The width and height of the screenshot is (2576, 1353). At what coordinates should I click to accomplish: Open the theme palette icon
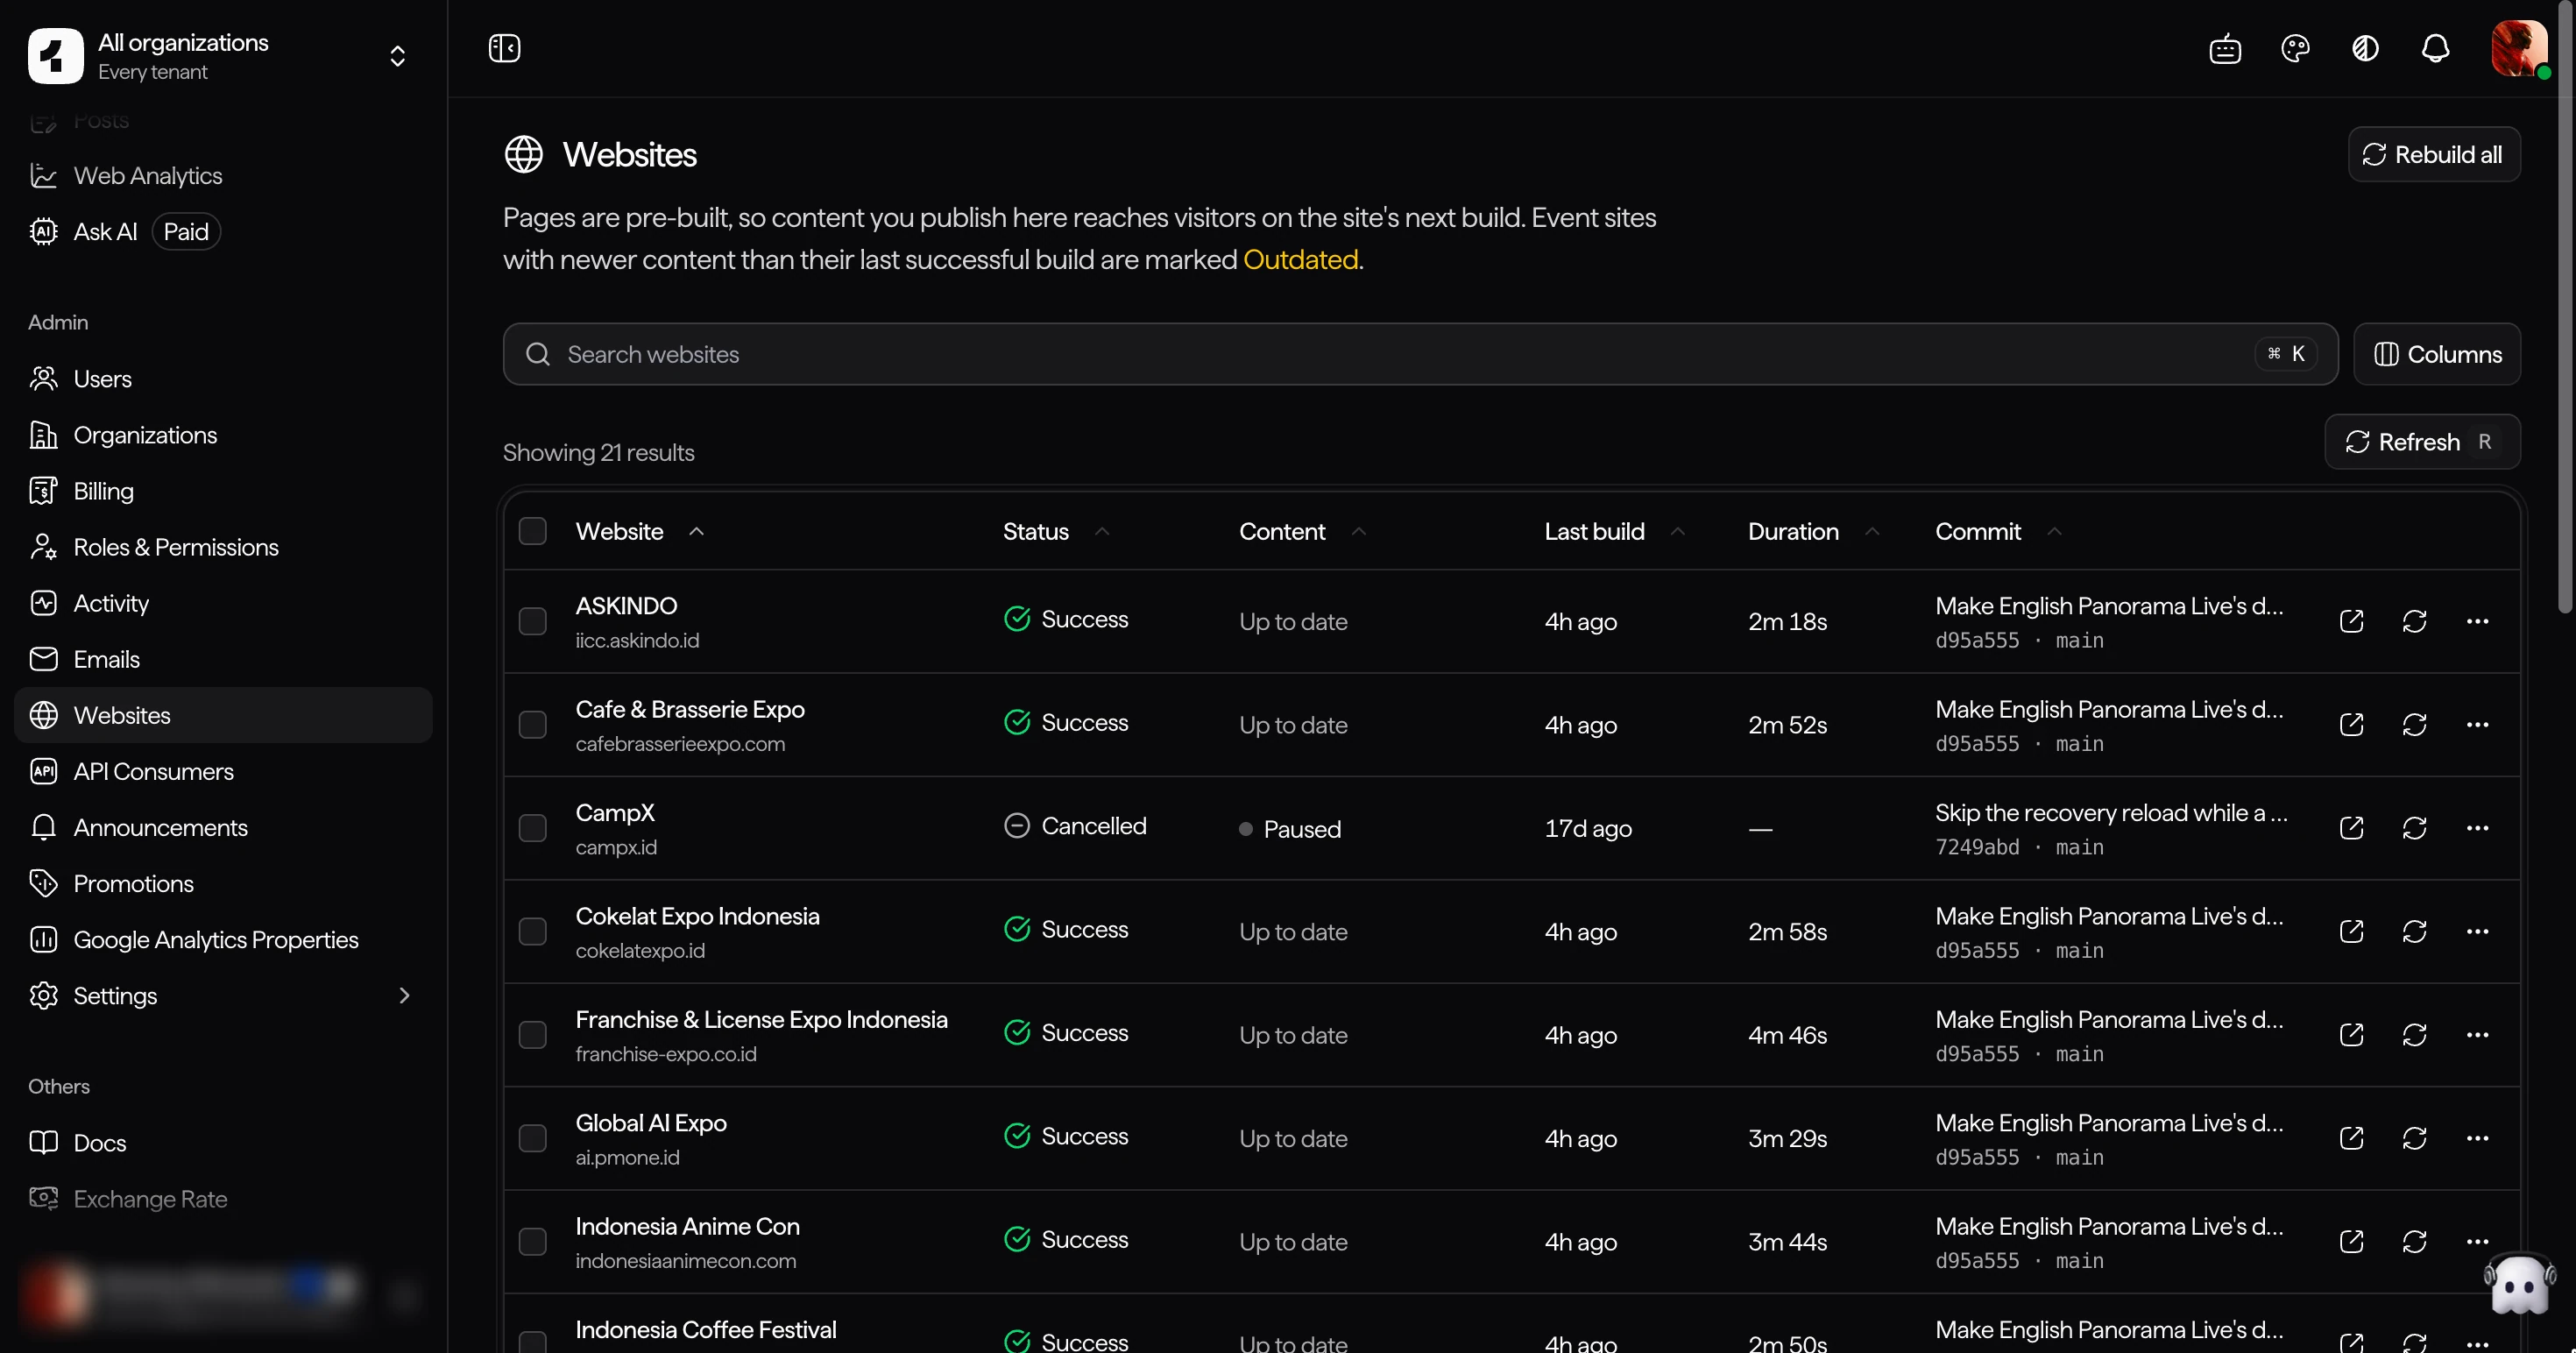(2295, 48)
